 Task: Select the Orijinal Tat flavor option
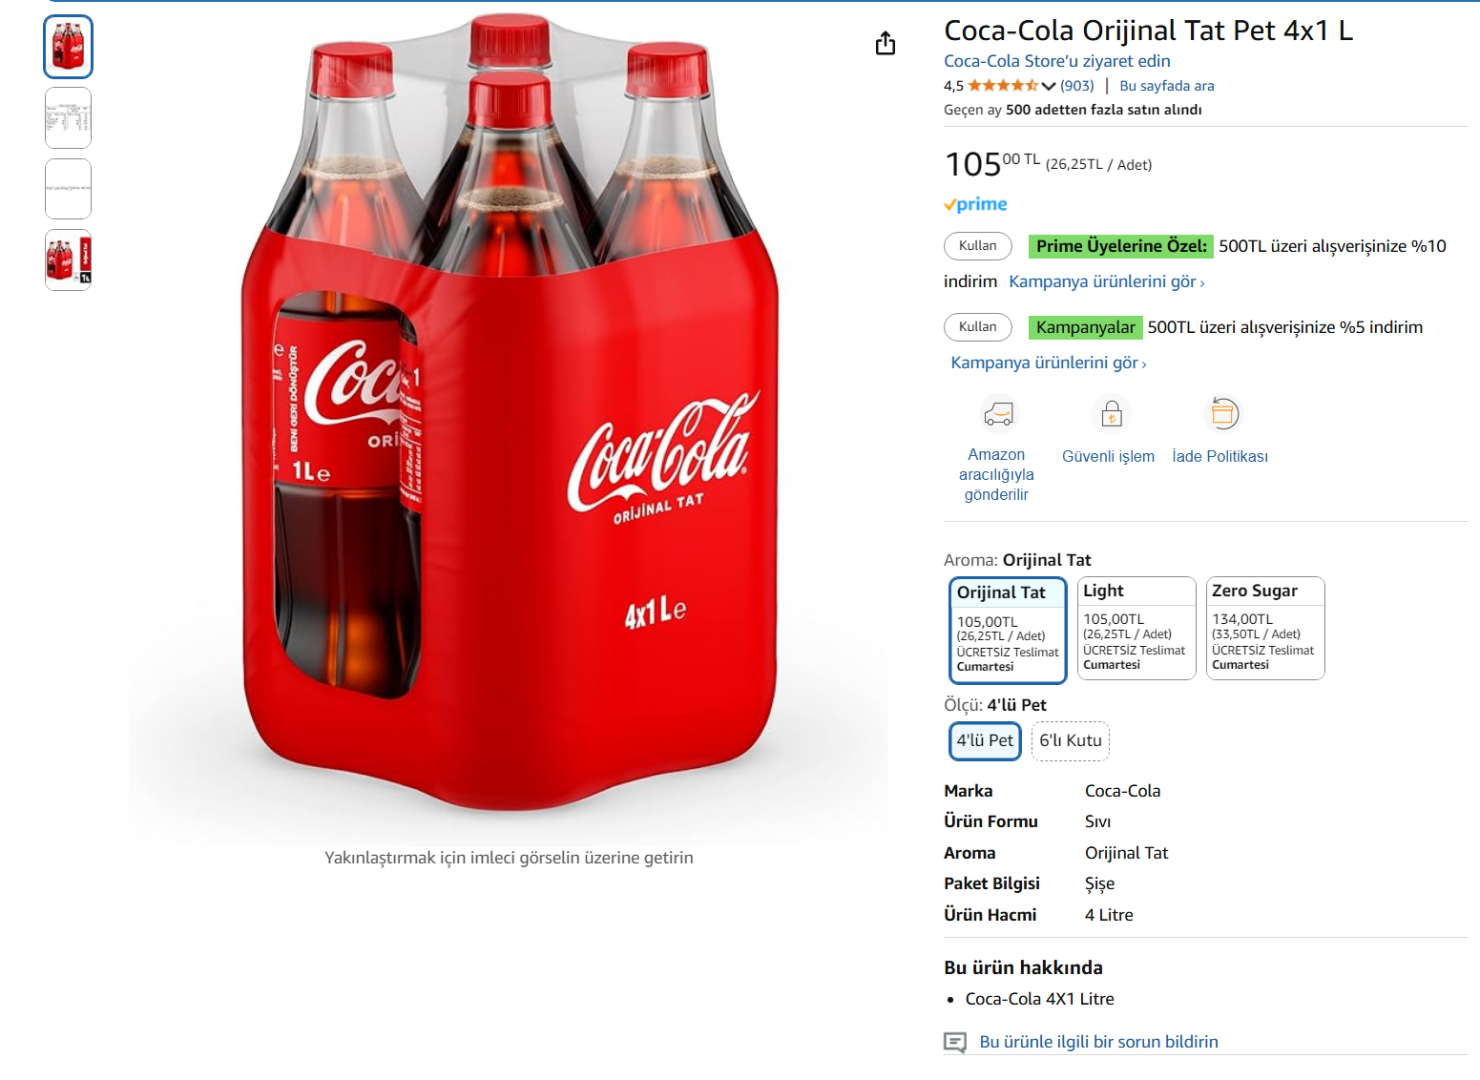coord(1007,630)
